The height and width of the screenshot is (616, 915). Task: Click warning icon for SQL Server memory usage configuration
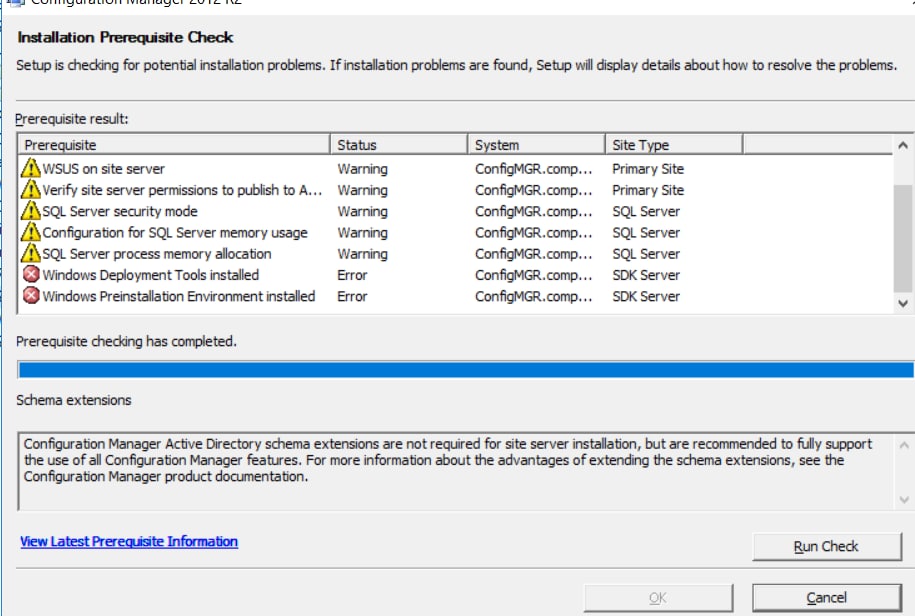tap(30, 232)
